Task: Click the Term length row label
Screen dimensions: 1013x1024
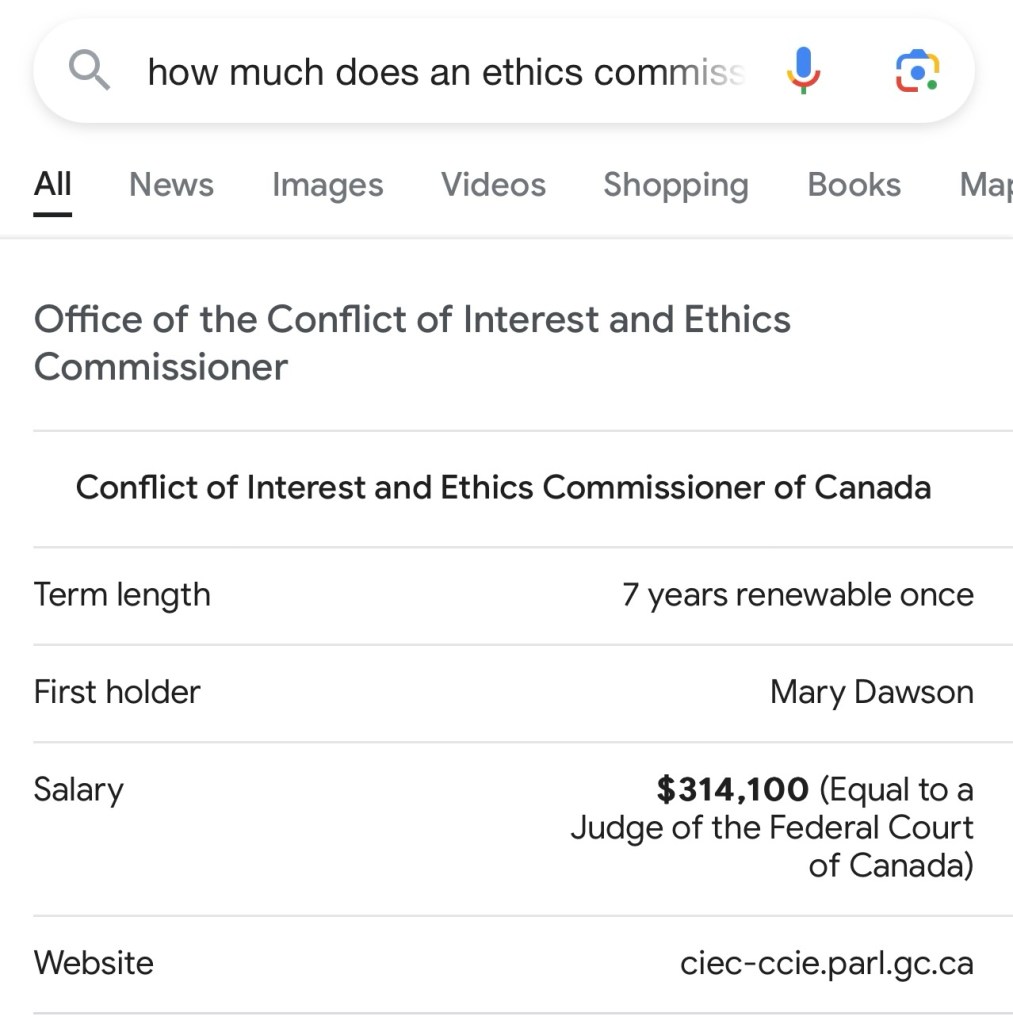Action: pyautogui.click(x=122, y=595)
